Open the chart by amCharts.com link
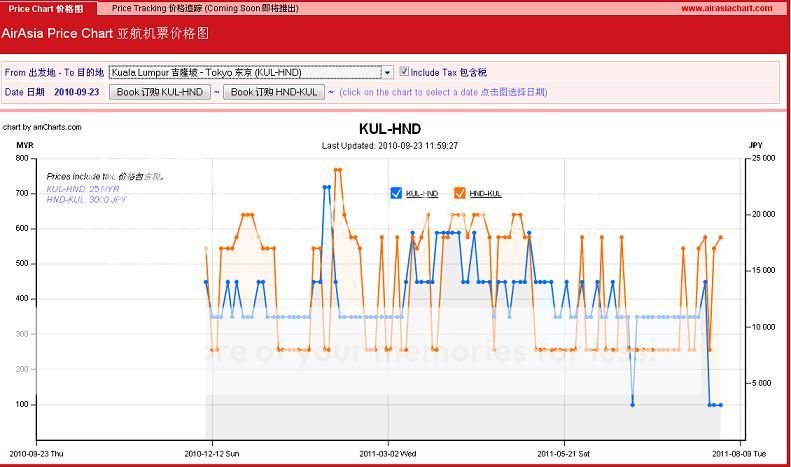 [42, 127]
